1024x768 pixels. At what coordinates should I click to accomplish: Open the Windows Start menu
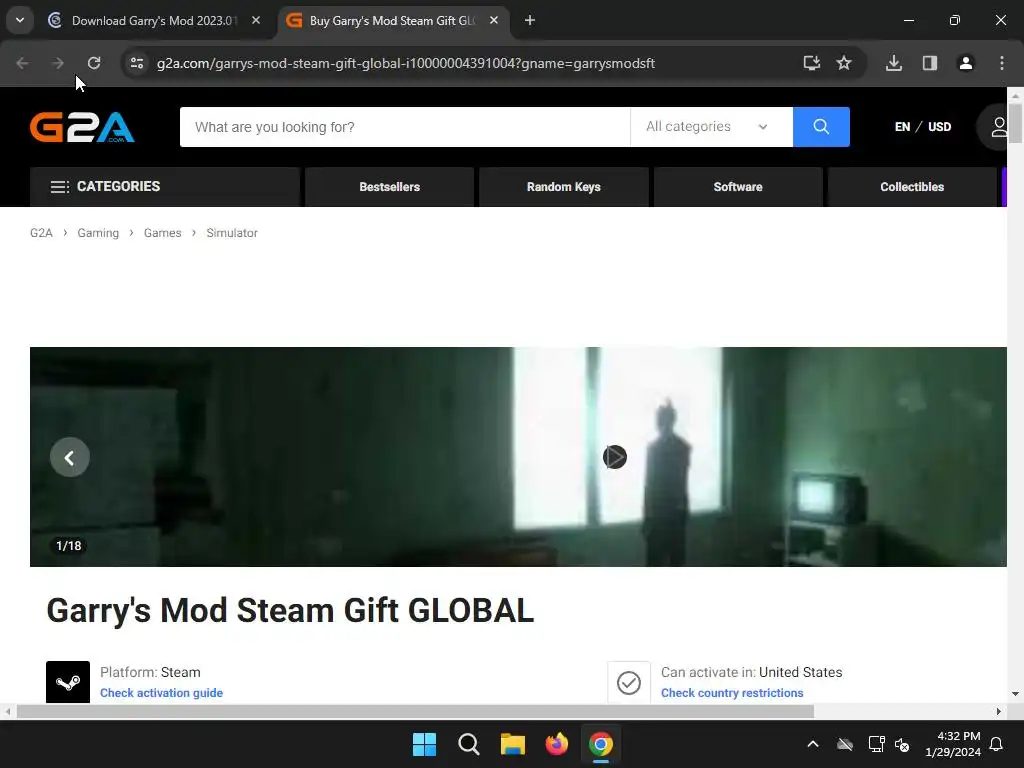tap(424, 744)
